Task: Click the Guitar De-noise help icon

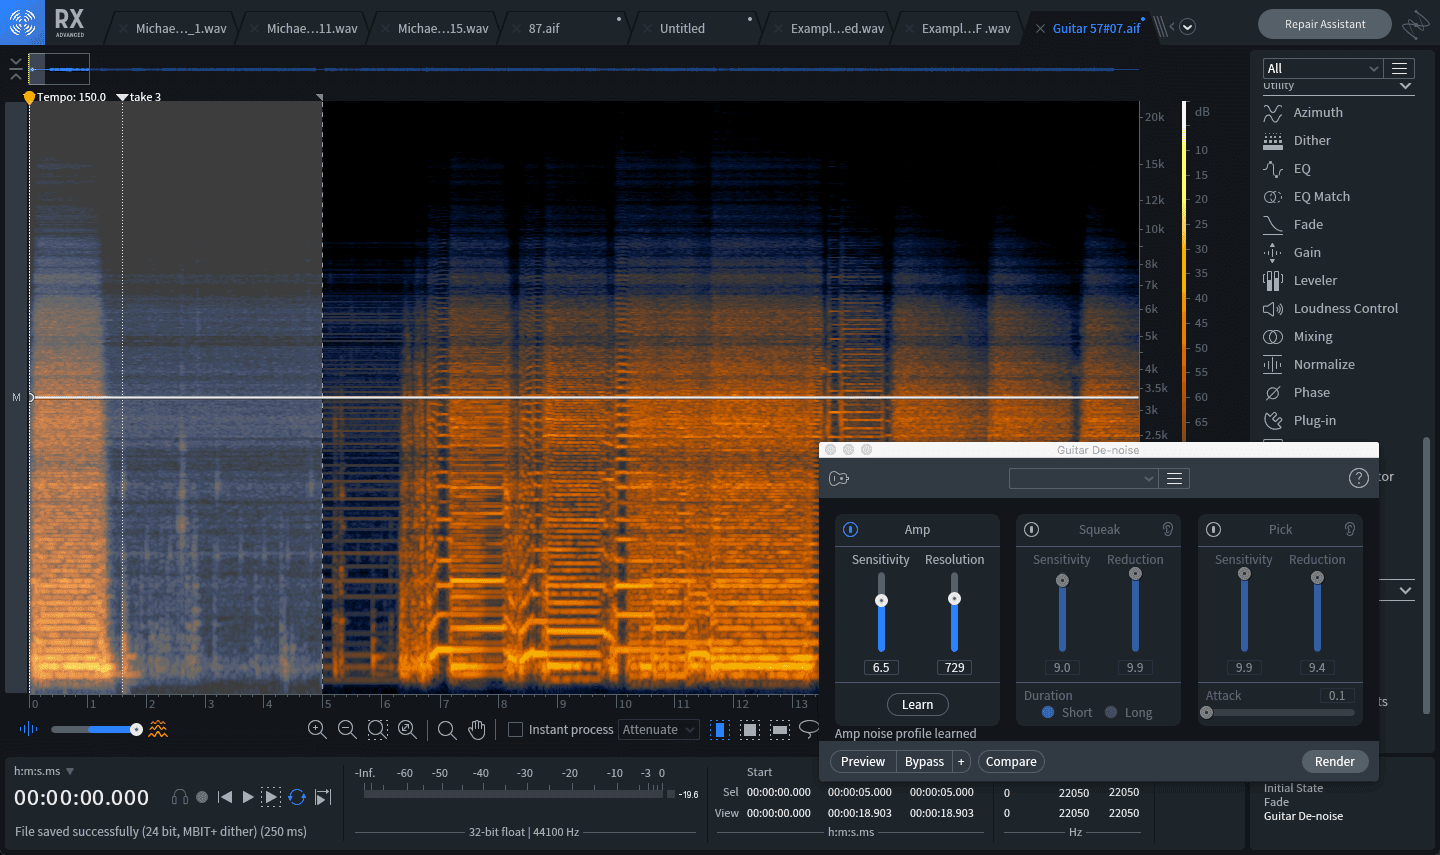Action: pos(1358,478)
